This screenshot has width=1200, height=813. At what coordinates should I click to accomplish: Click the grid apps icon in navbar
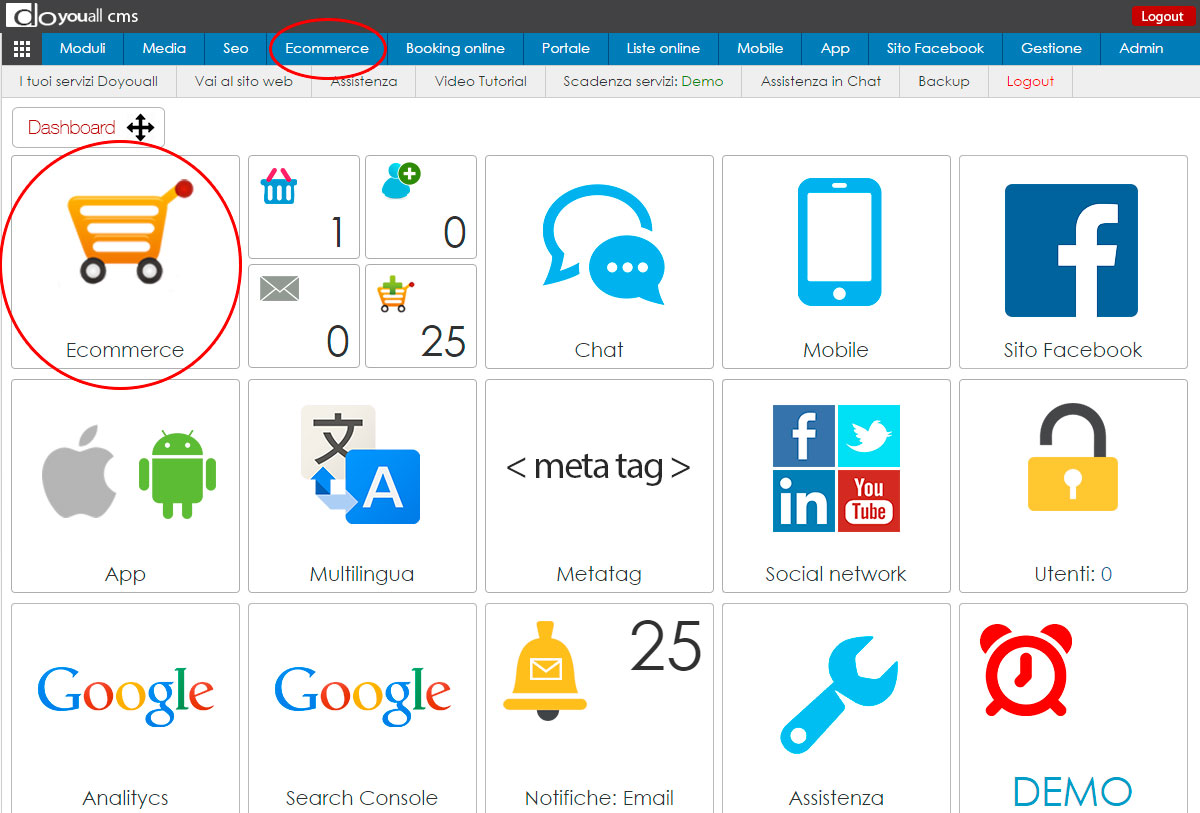click(x=22, y=48)
